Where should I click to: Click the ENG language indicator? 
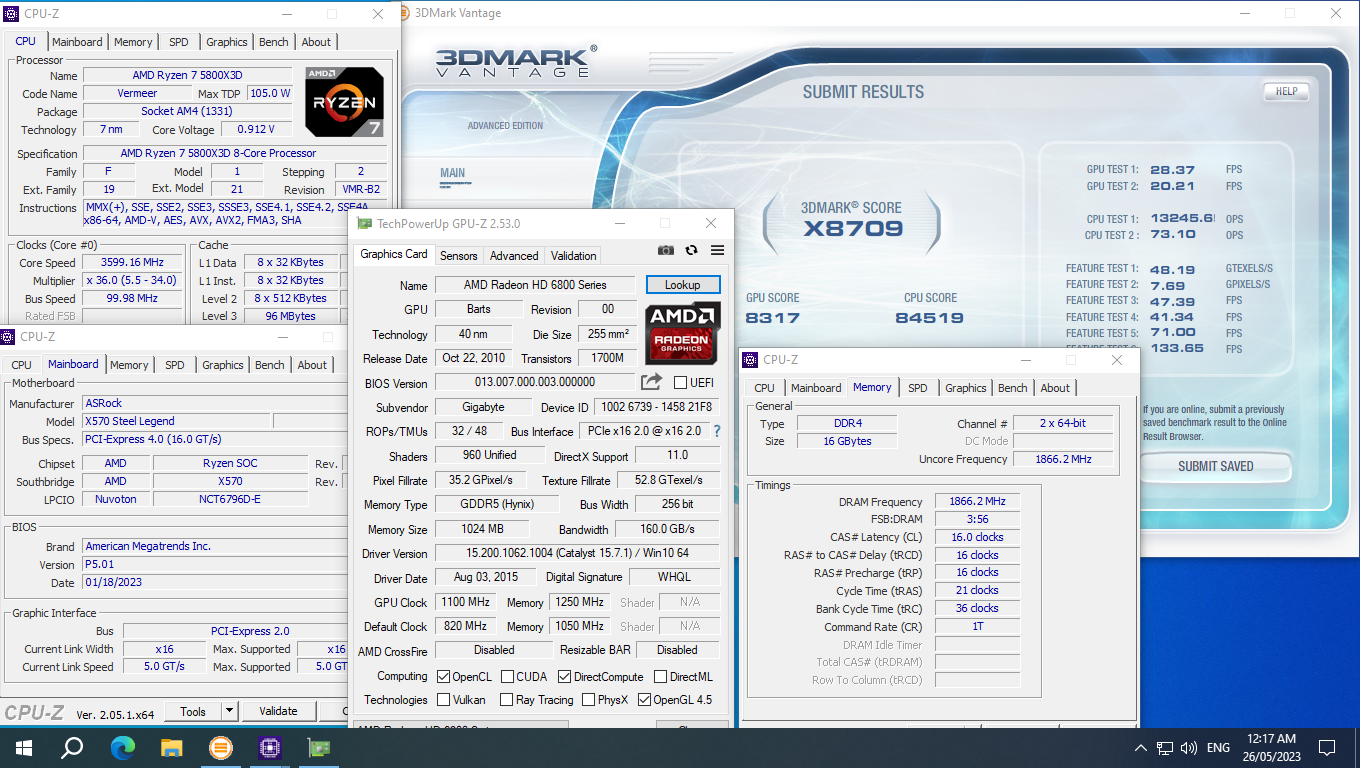coord(1218,748)
